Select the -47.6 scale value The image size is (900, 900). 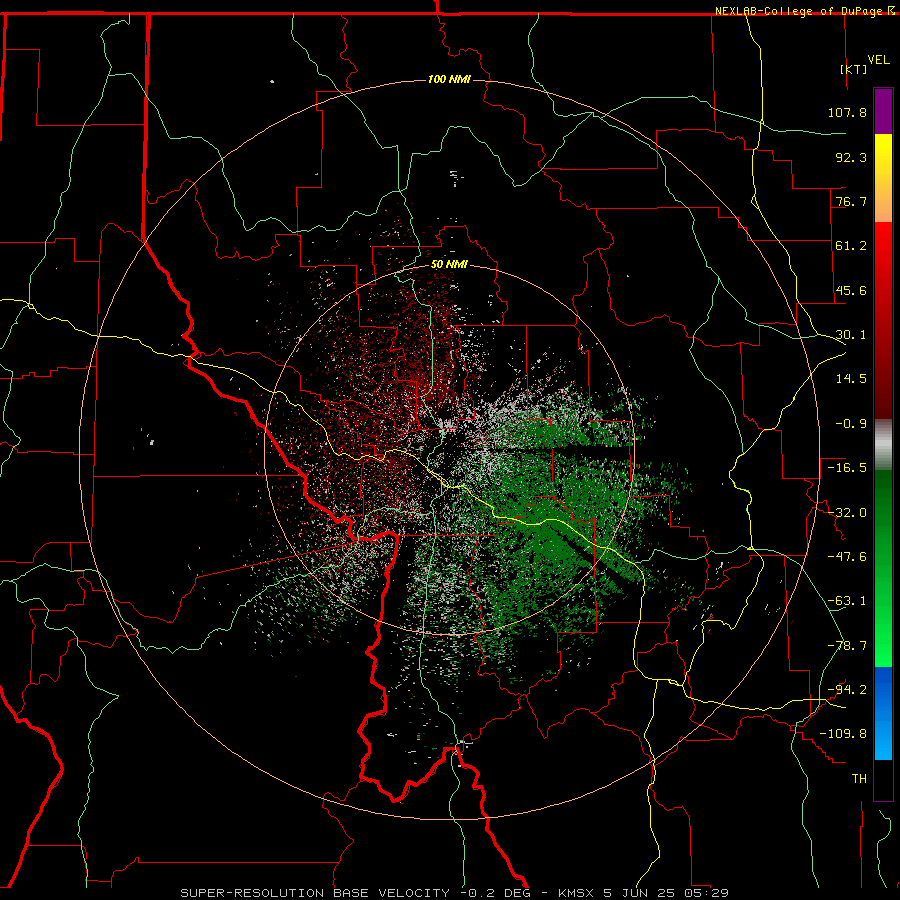pos(847,557)
